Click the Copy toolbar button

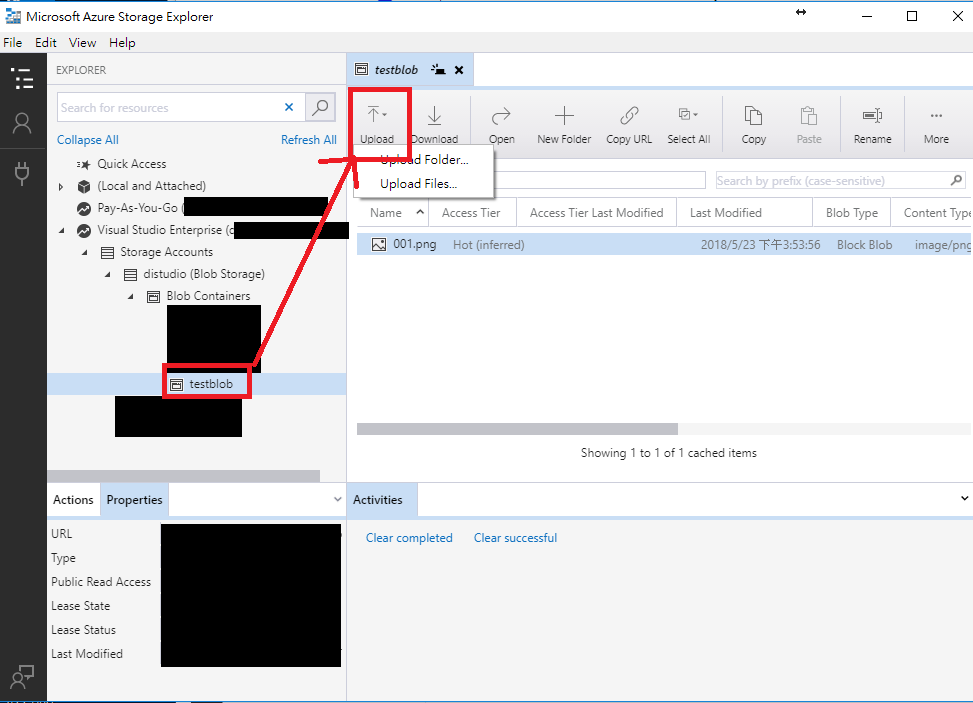(753, 125)
